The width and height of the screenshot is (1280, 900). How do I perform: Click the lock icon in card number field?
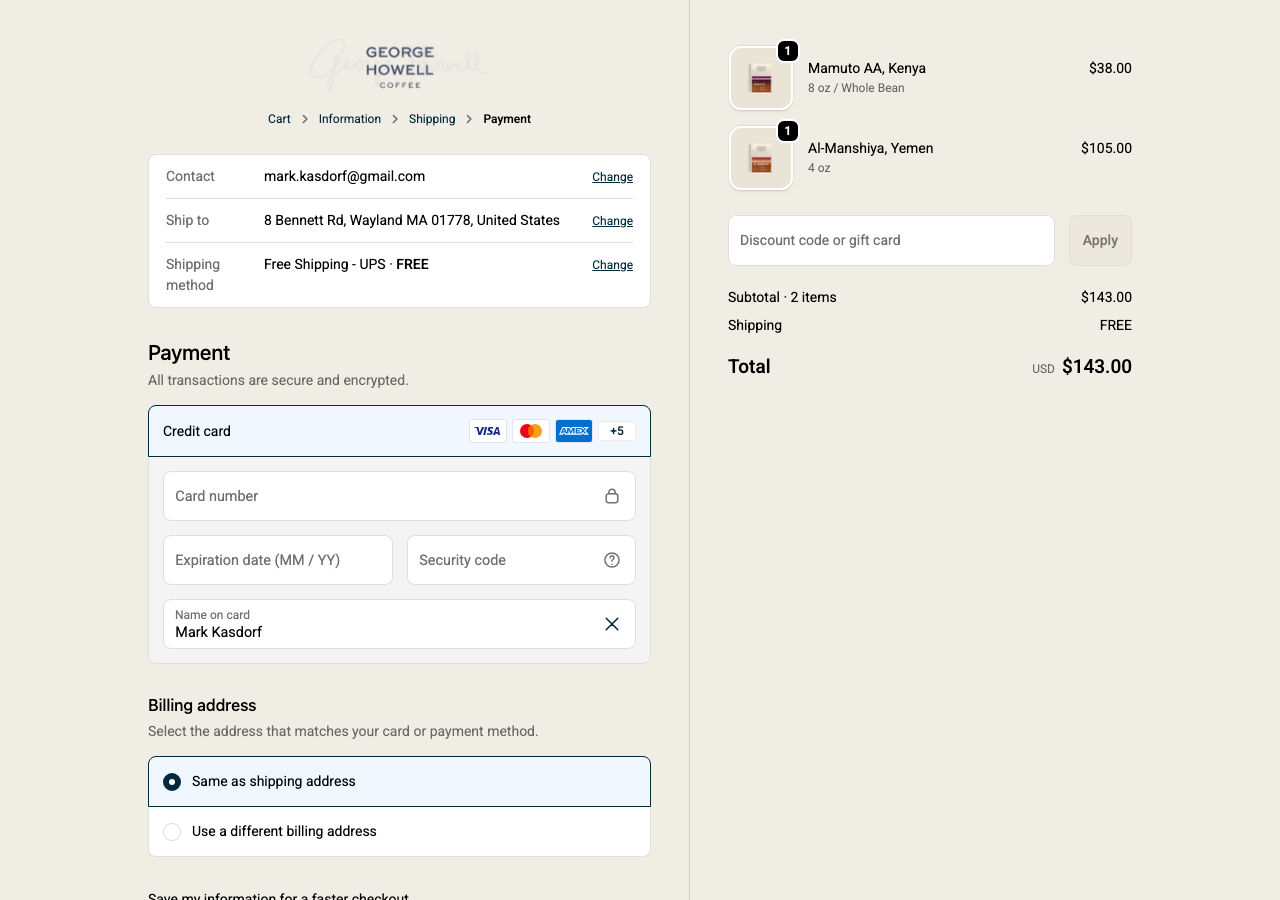click(612, 496)
